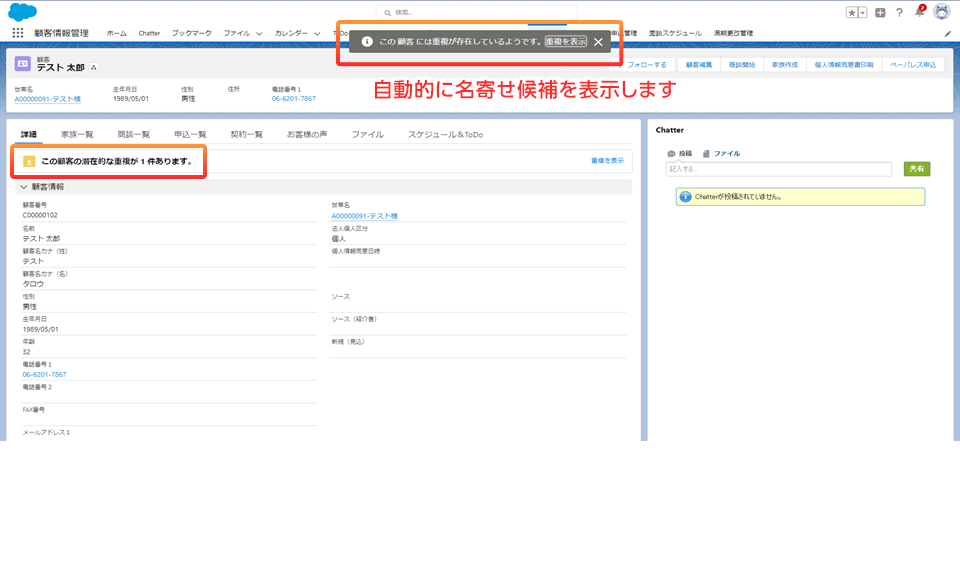Expand the ファイル navigation dropdown

click(x=259, y=33)
